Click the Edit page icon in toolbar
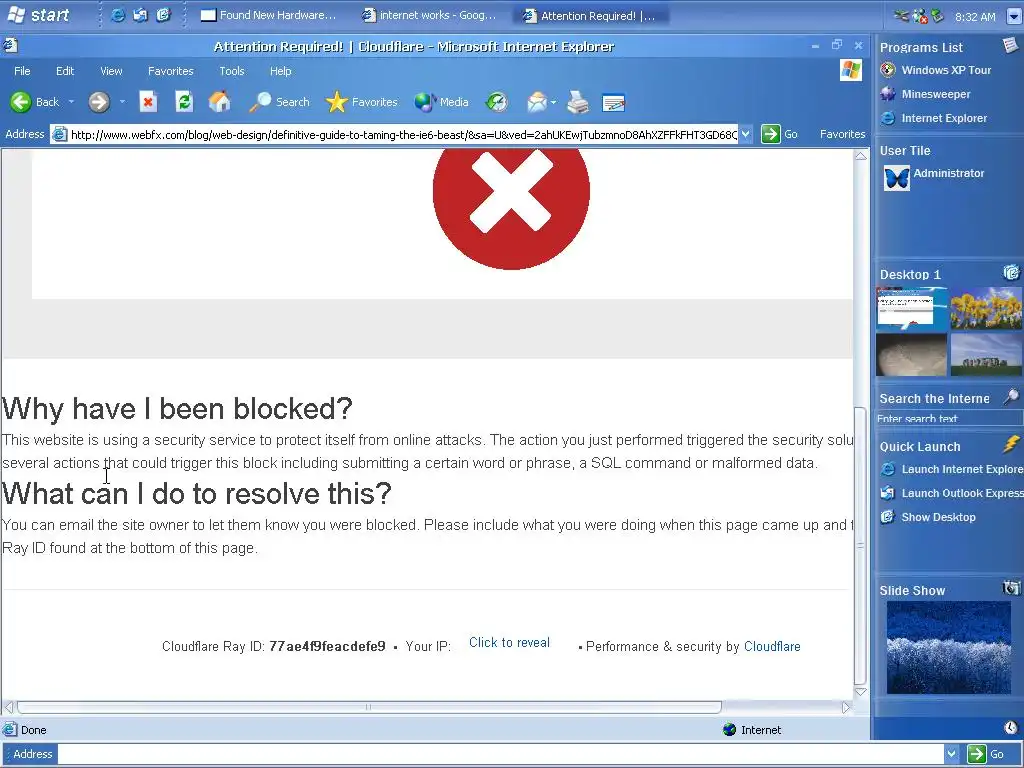Screen dimensions: 1024x768 pyautogui.click(x=614, y=103)
